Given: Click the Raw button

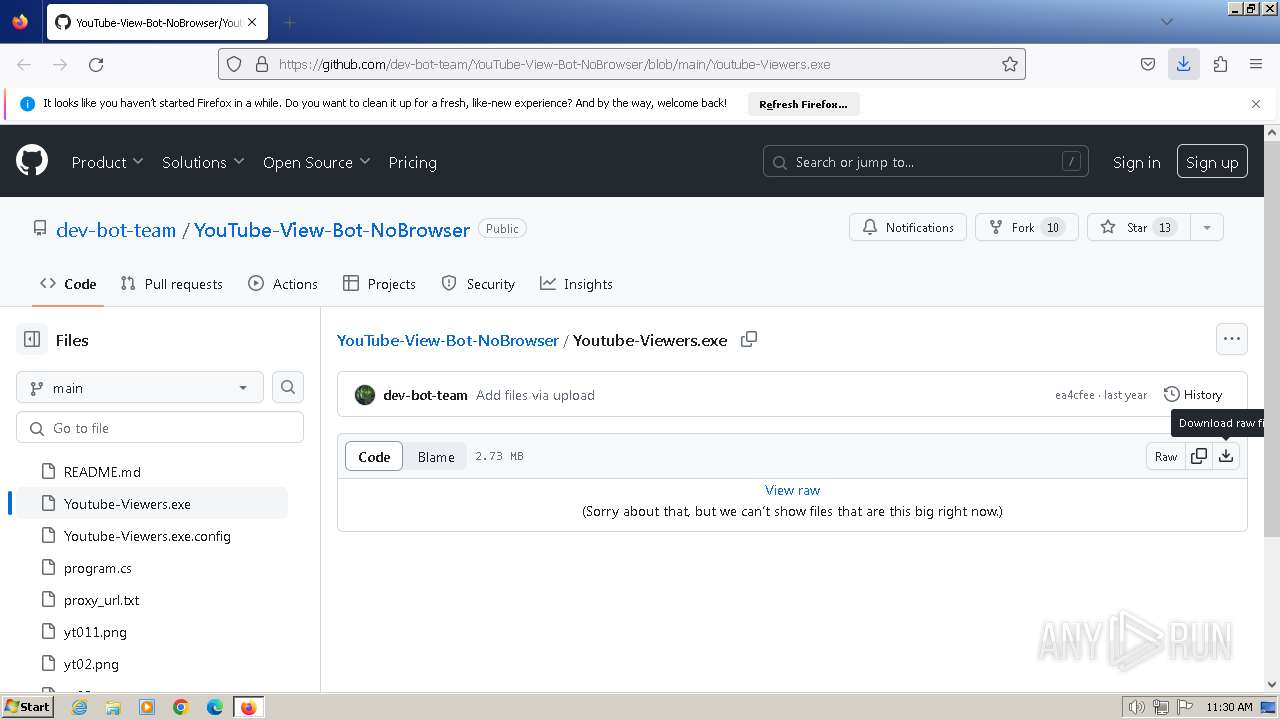Looking at the screenshot, I should click(1166, 456).
